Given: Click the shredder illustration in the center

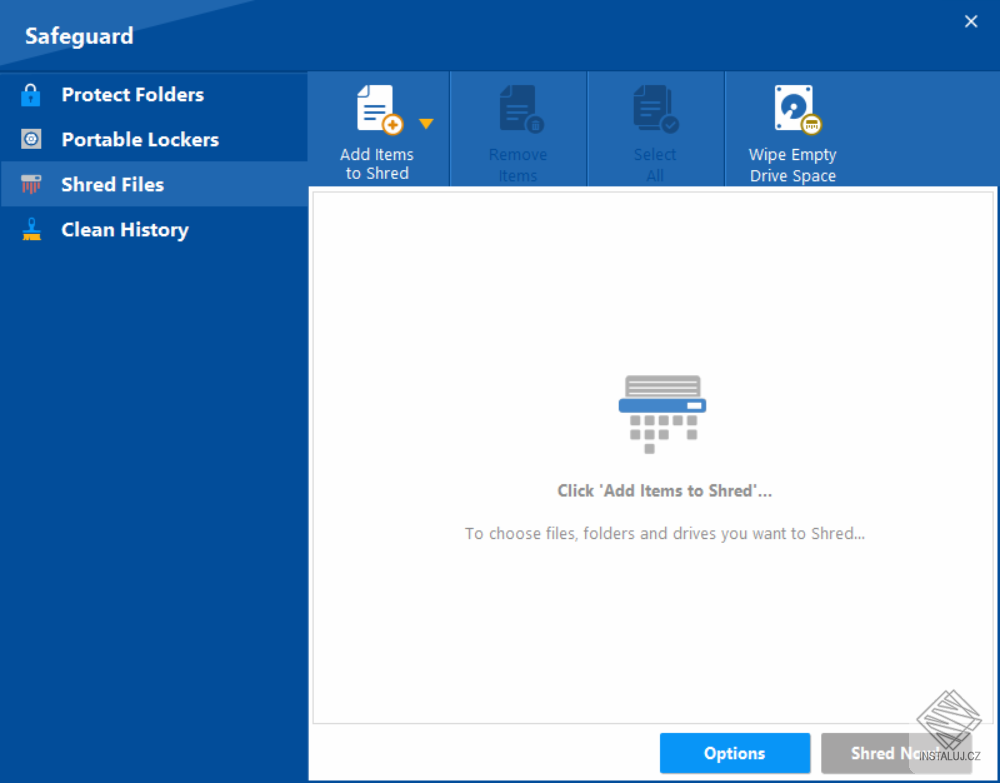Looking at the screenshot, I should tap(662, 410).
